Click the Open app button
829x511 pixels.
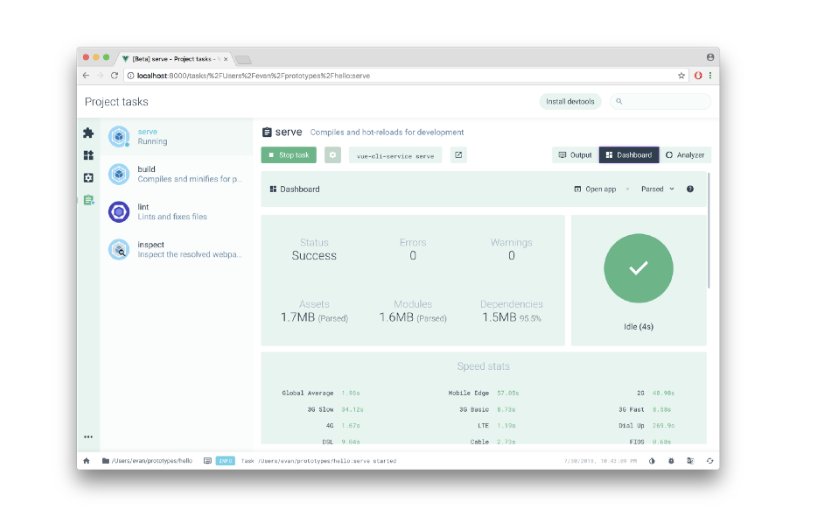pos(595,189)
